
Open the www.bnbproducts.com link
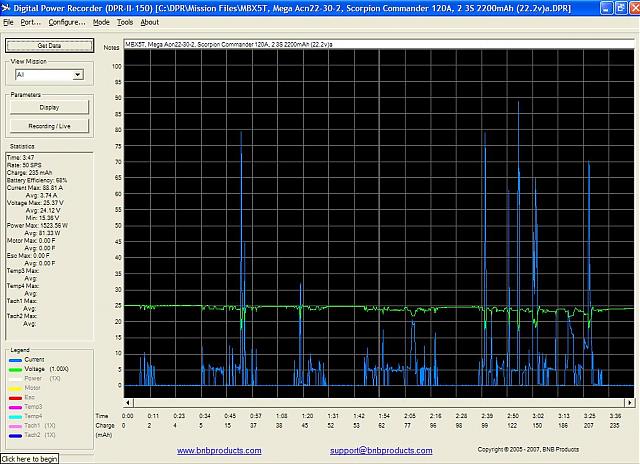click(220, 450)
